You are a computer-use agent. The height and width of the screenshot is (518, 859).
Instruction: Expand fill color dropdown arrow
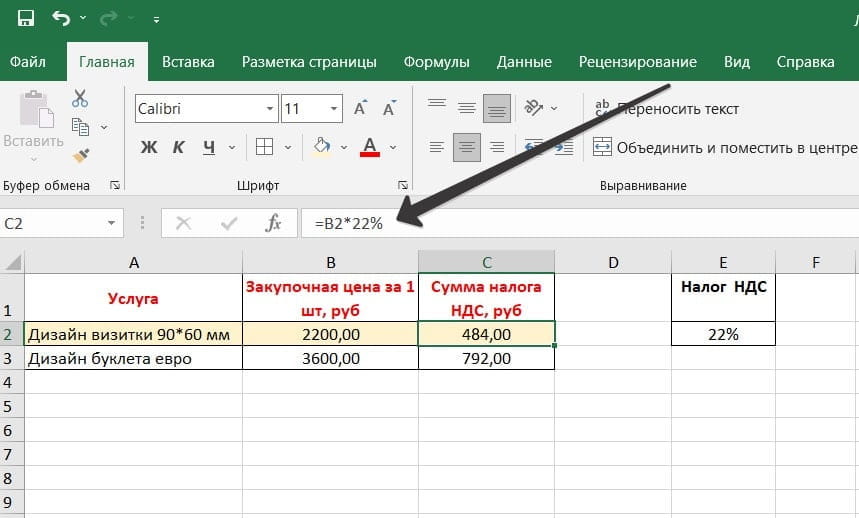pyautogui.click(x=343, y=147)
